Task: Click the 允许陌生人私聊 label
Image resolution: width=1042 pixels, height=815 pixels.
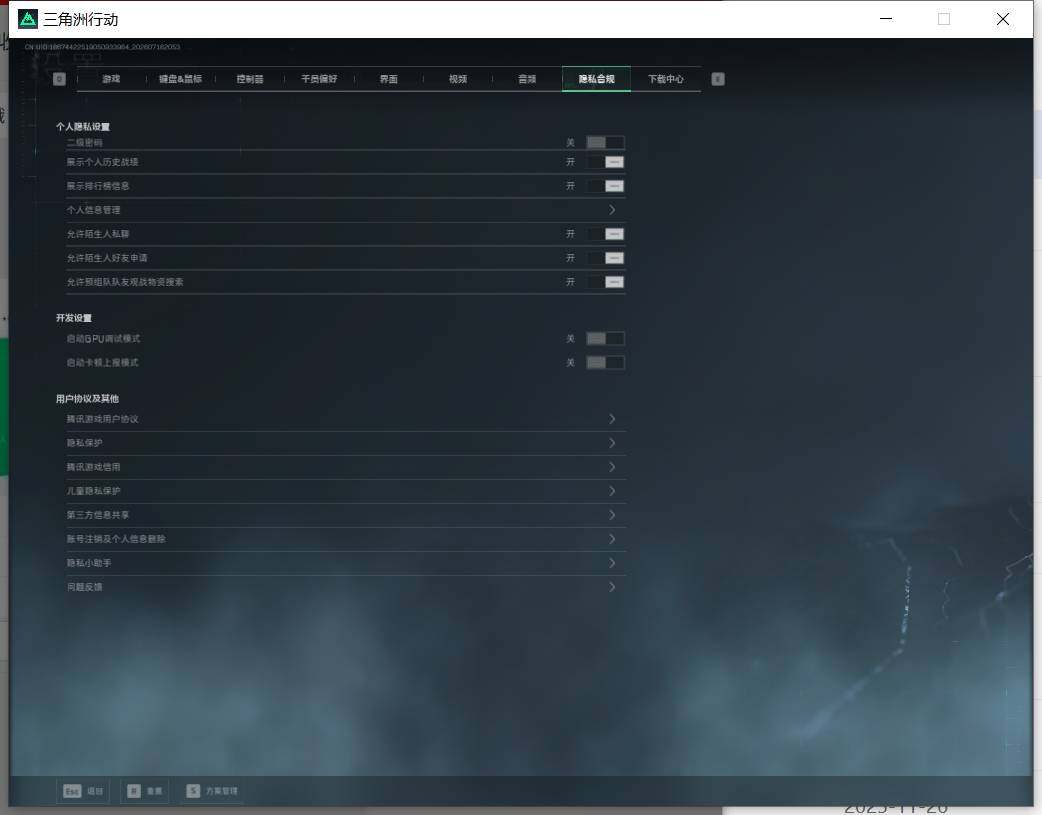Action: 98,234
